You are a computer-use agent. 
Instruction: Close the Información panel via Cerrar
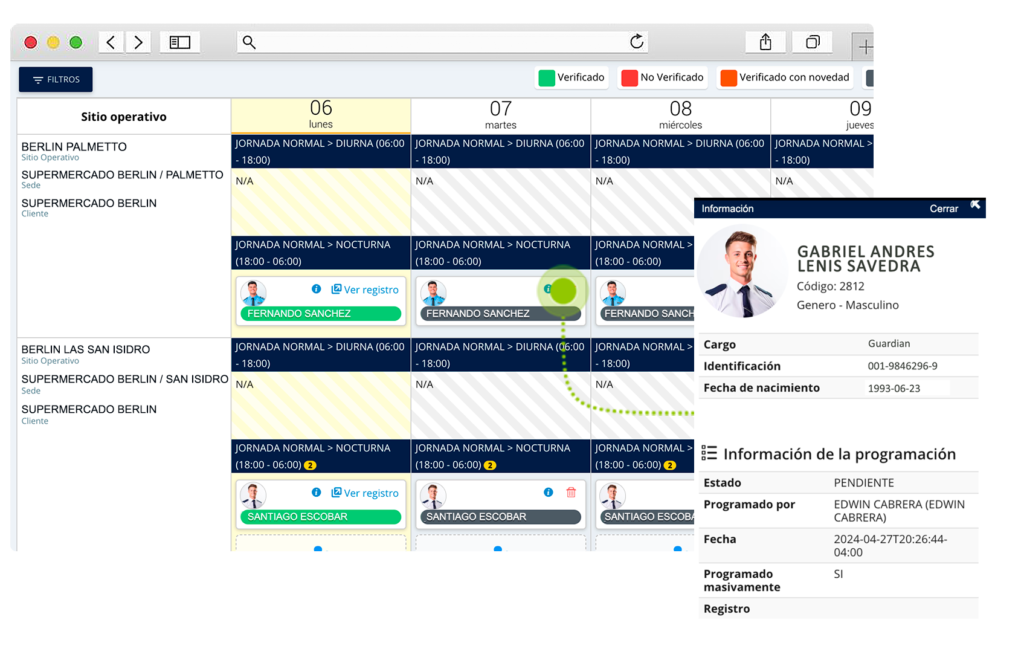point(943,209)
